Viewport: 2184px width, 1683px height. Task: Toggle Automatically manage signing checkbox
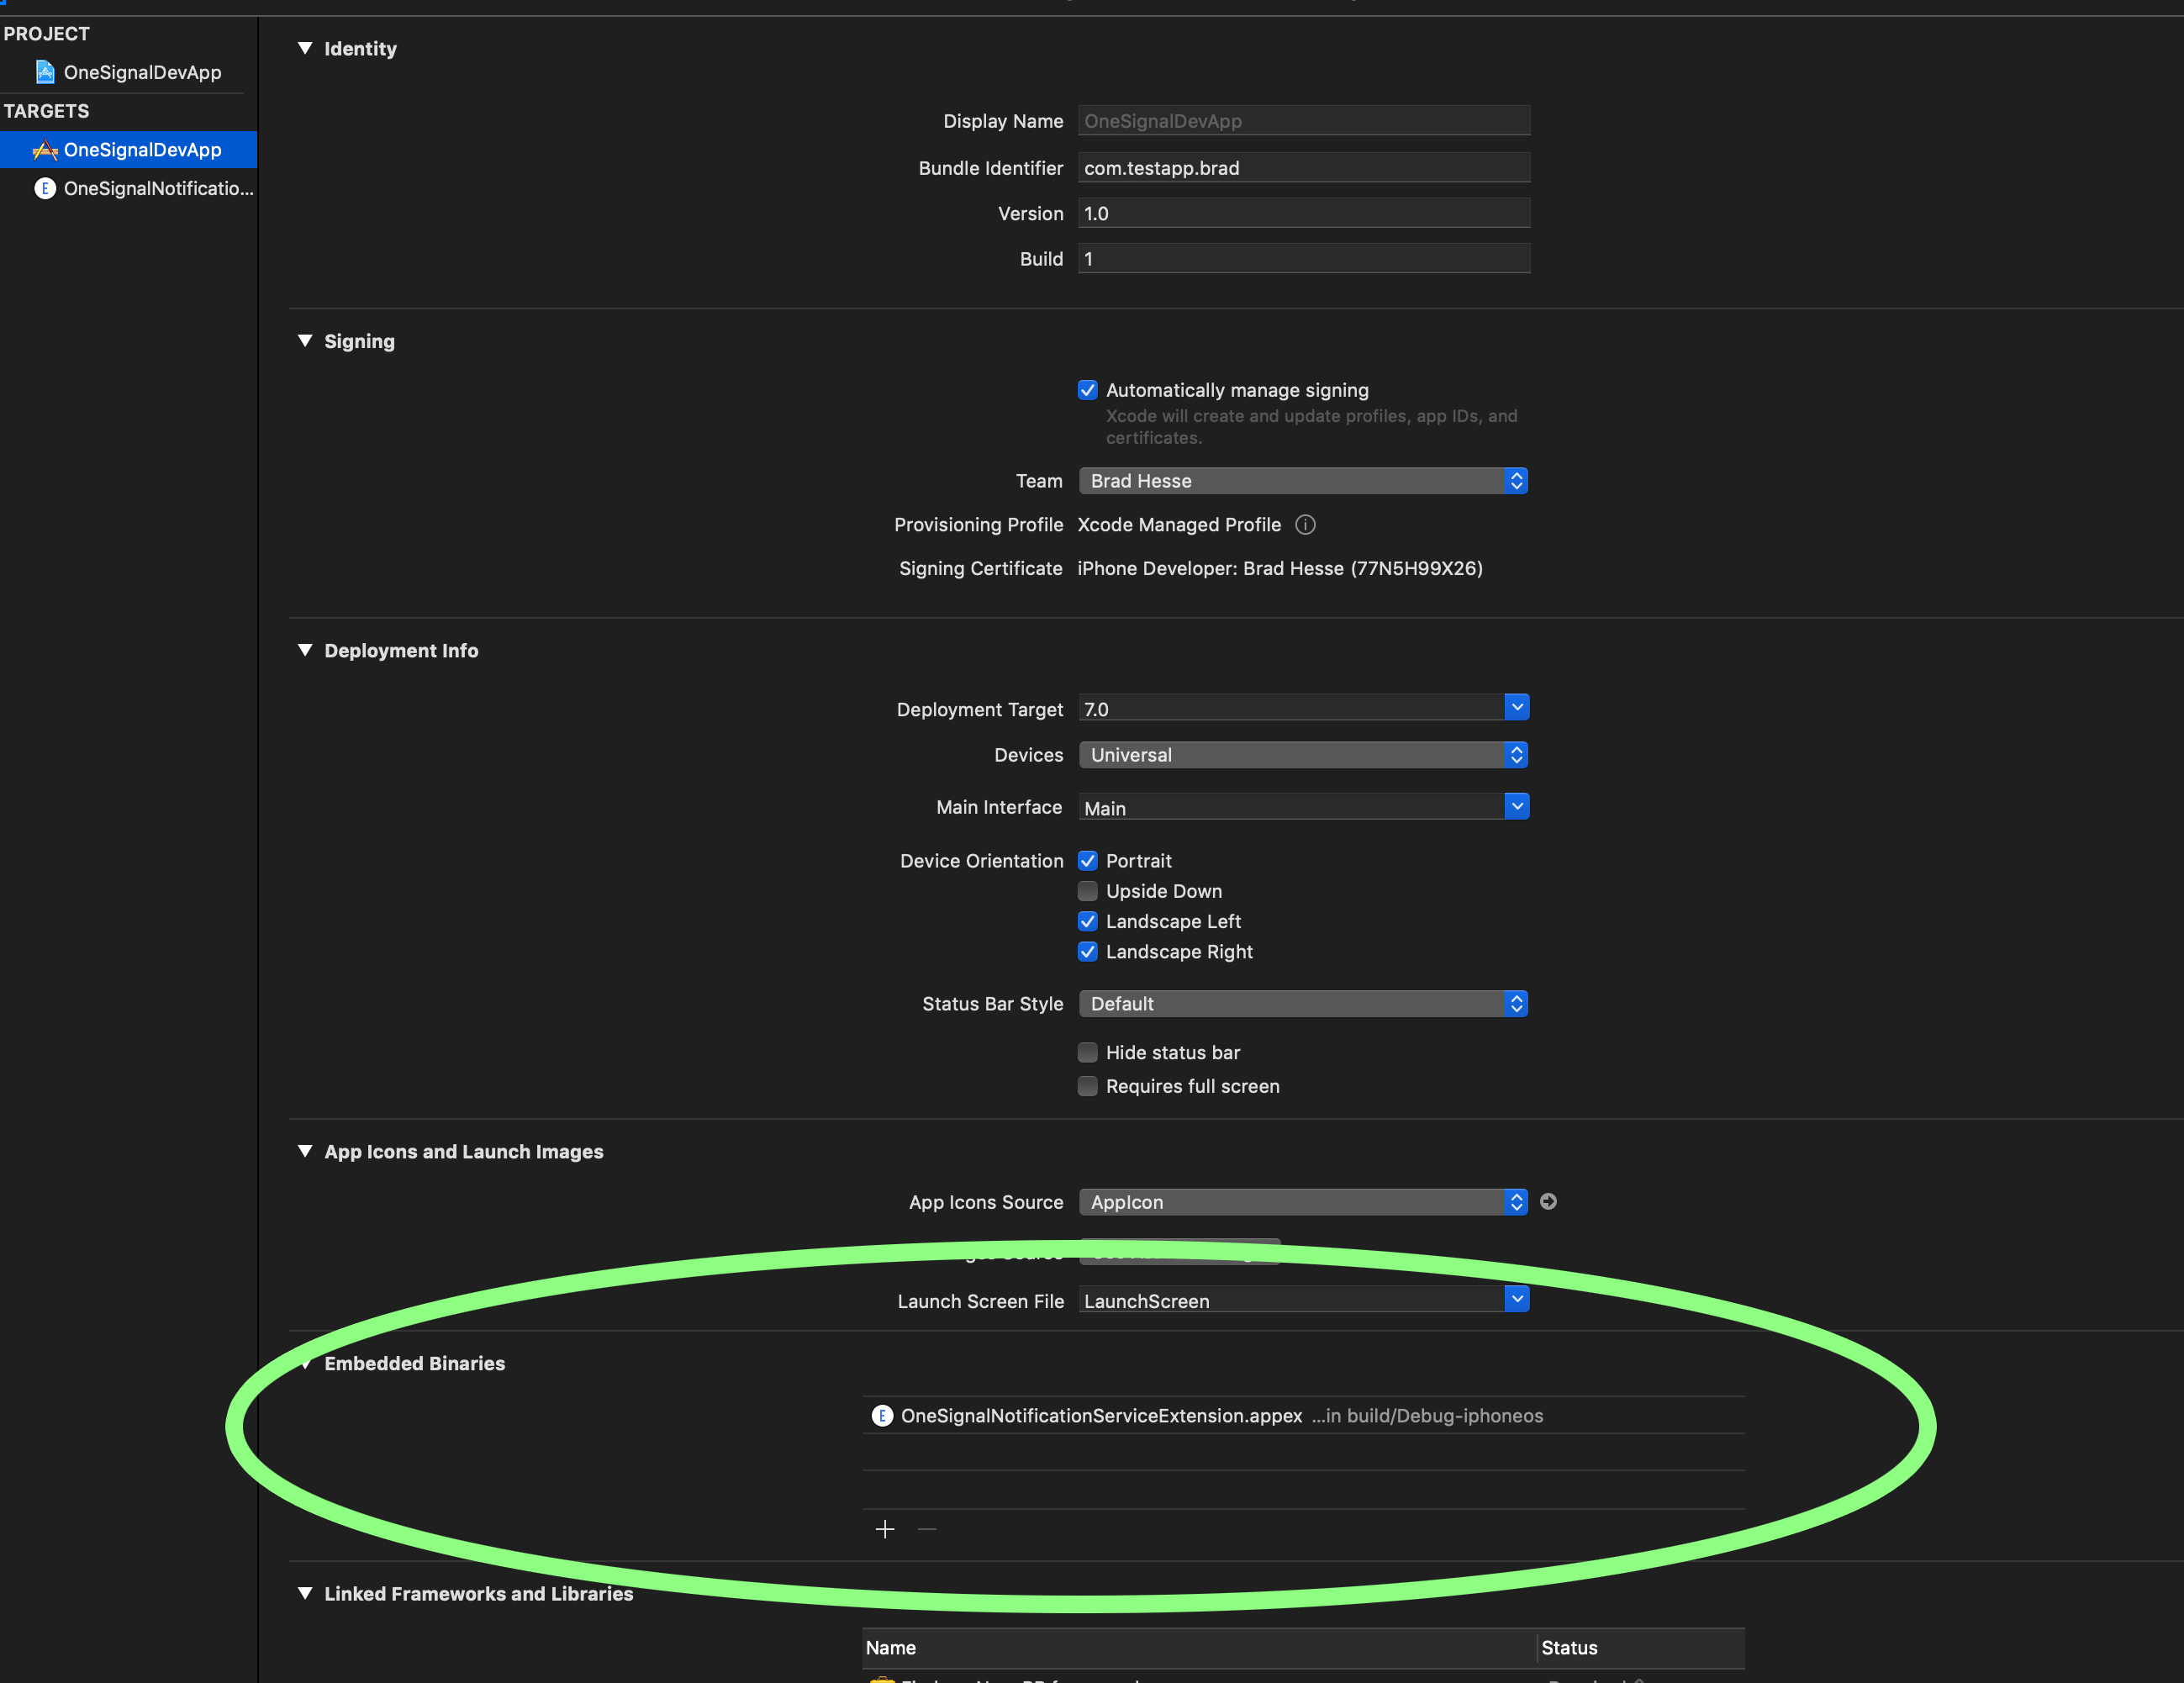click(x=1088, y=390)
